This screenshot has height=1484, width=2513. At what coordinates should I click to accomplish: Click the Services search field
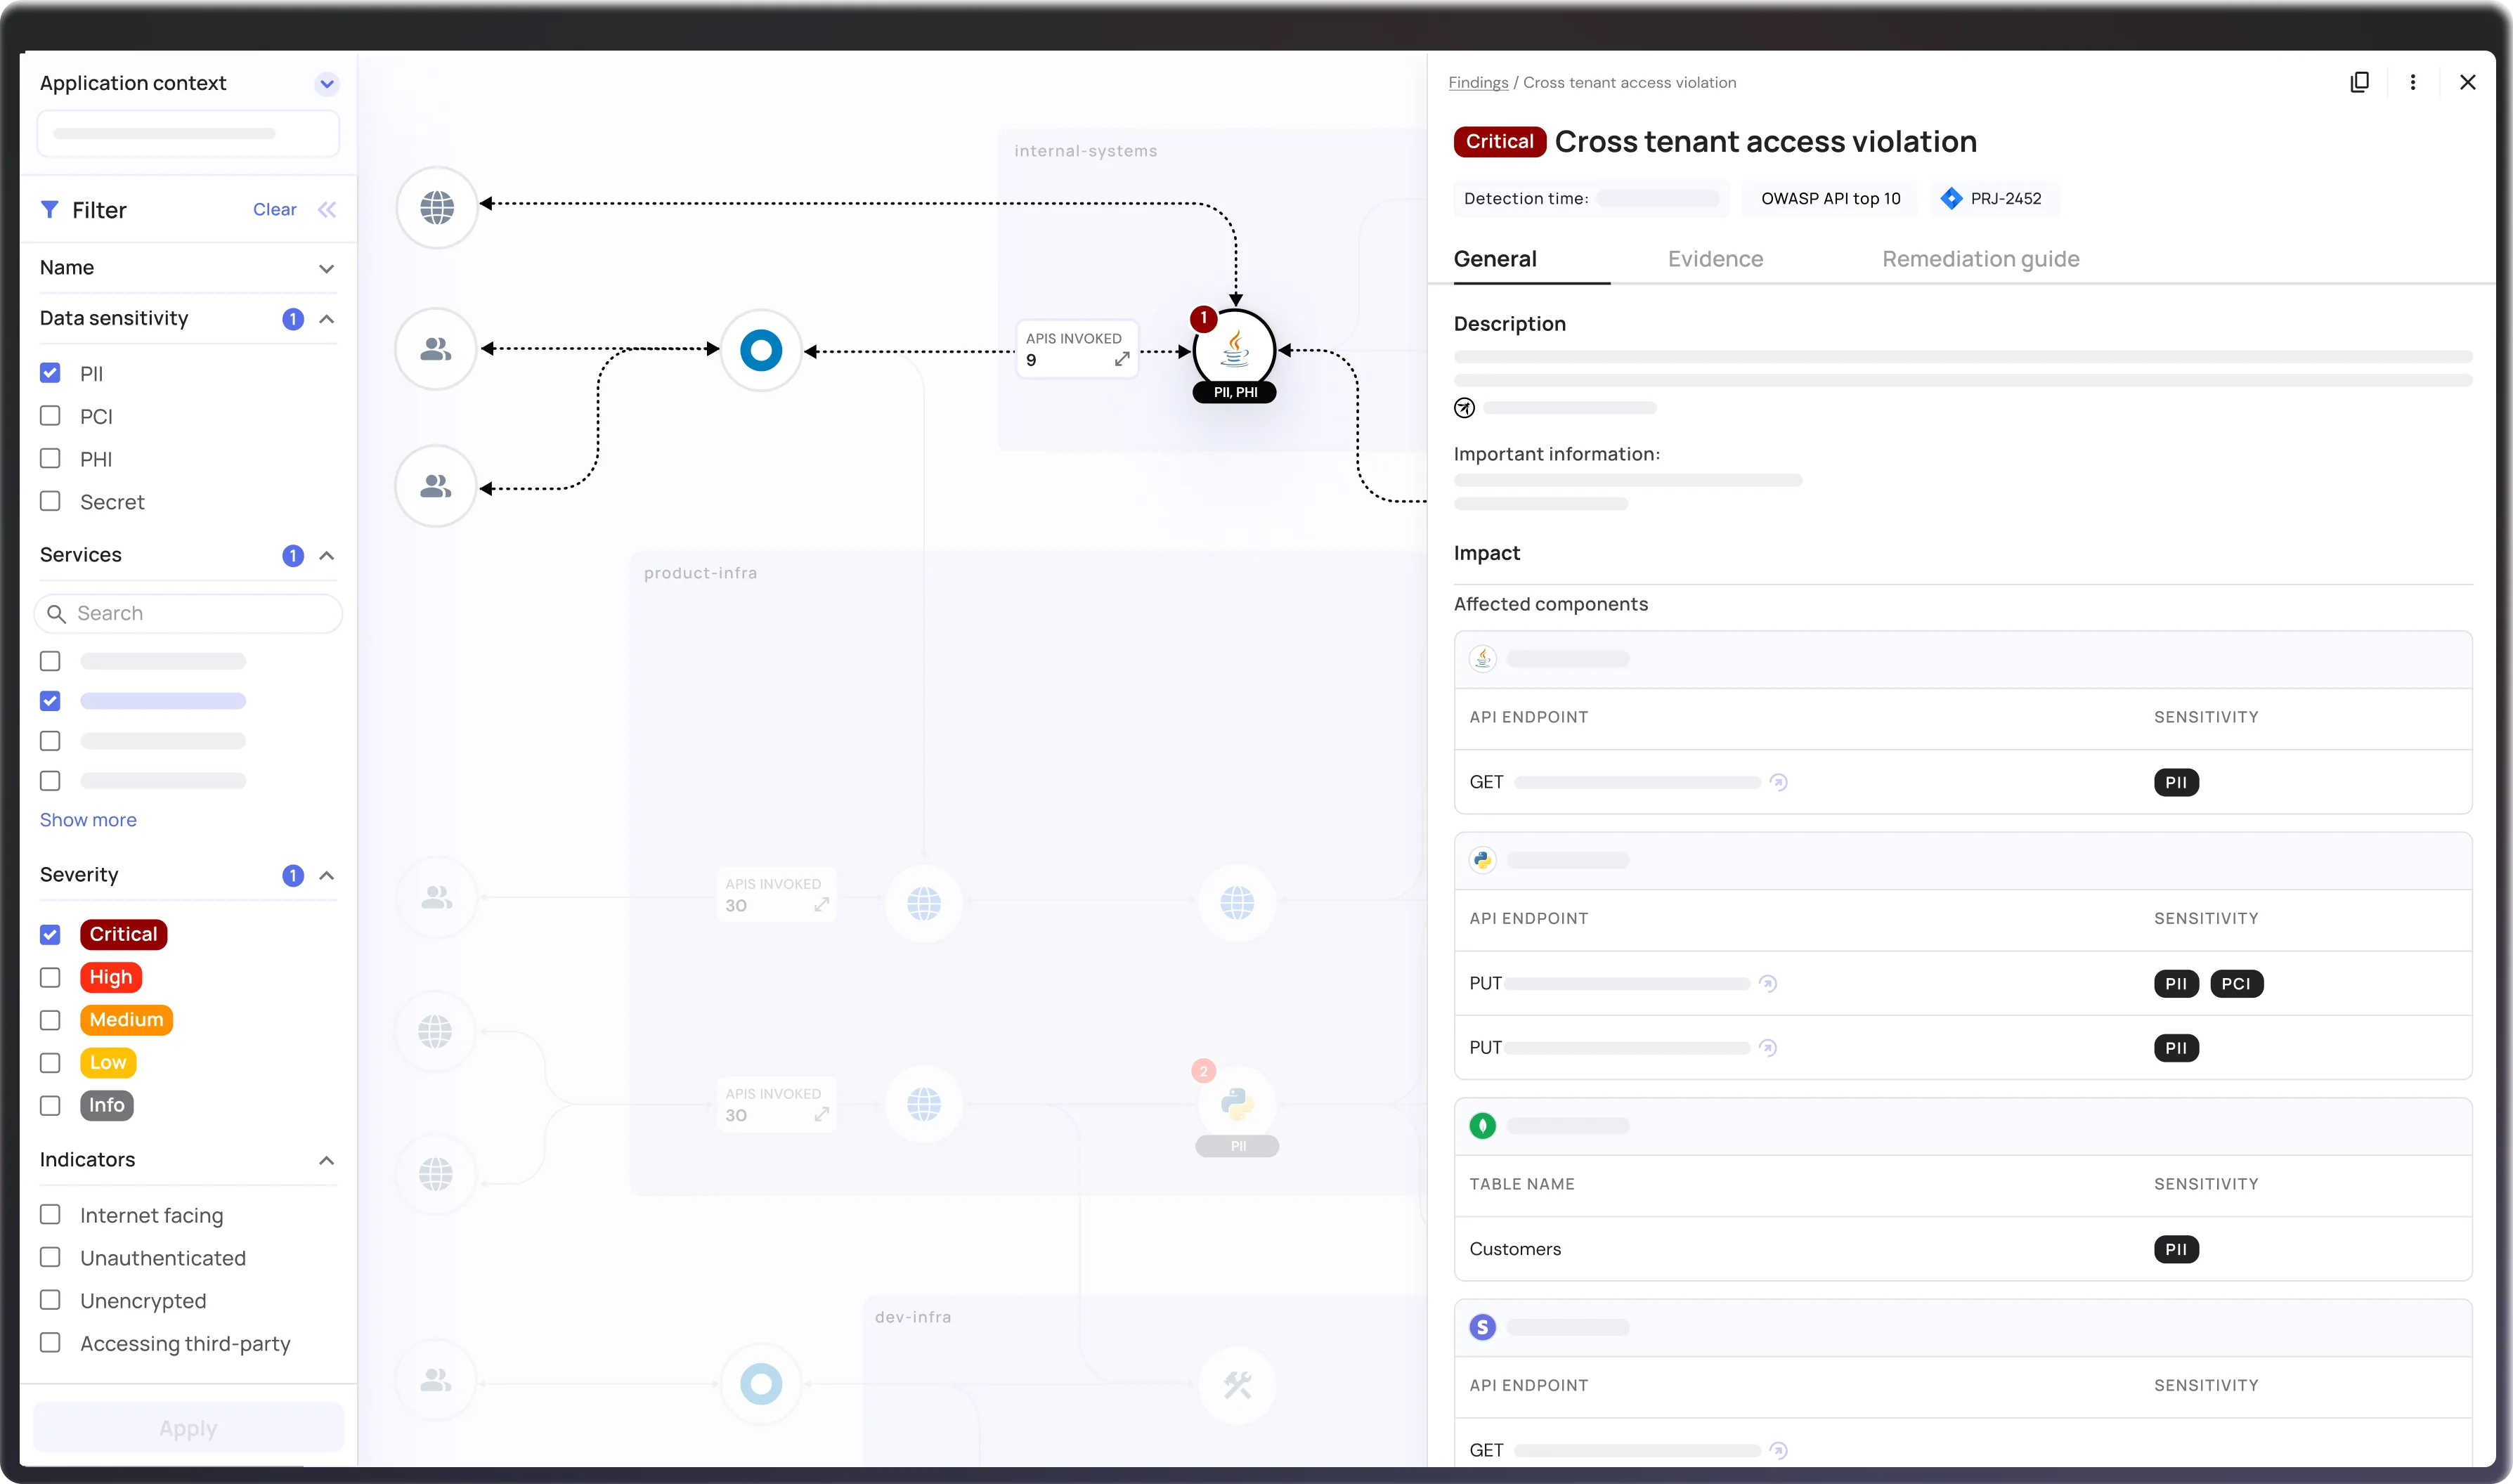point(187,613)
